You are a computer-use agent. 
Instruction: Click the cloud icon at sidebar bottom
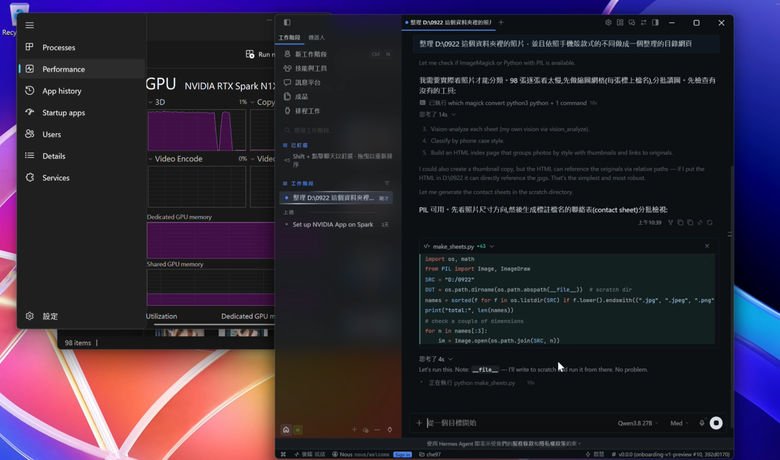click(366, 430)
